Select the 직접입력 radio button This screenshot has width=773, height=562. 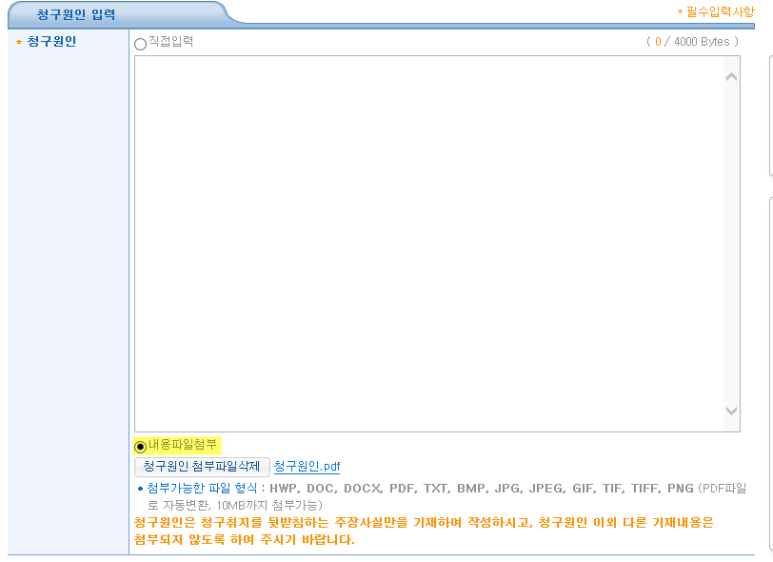(140, 44)
